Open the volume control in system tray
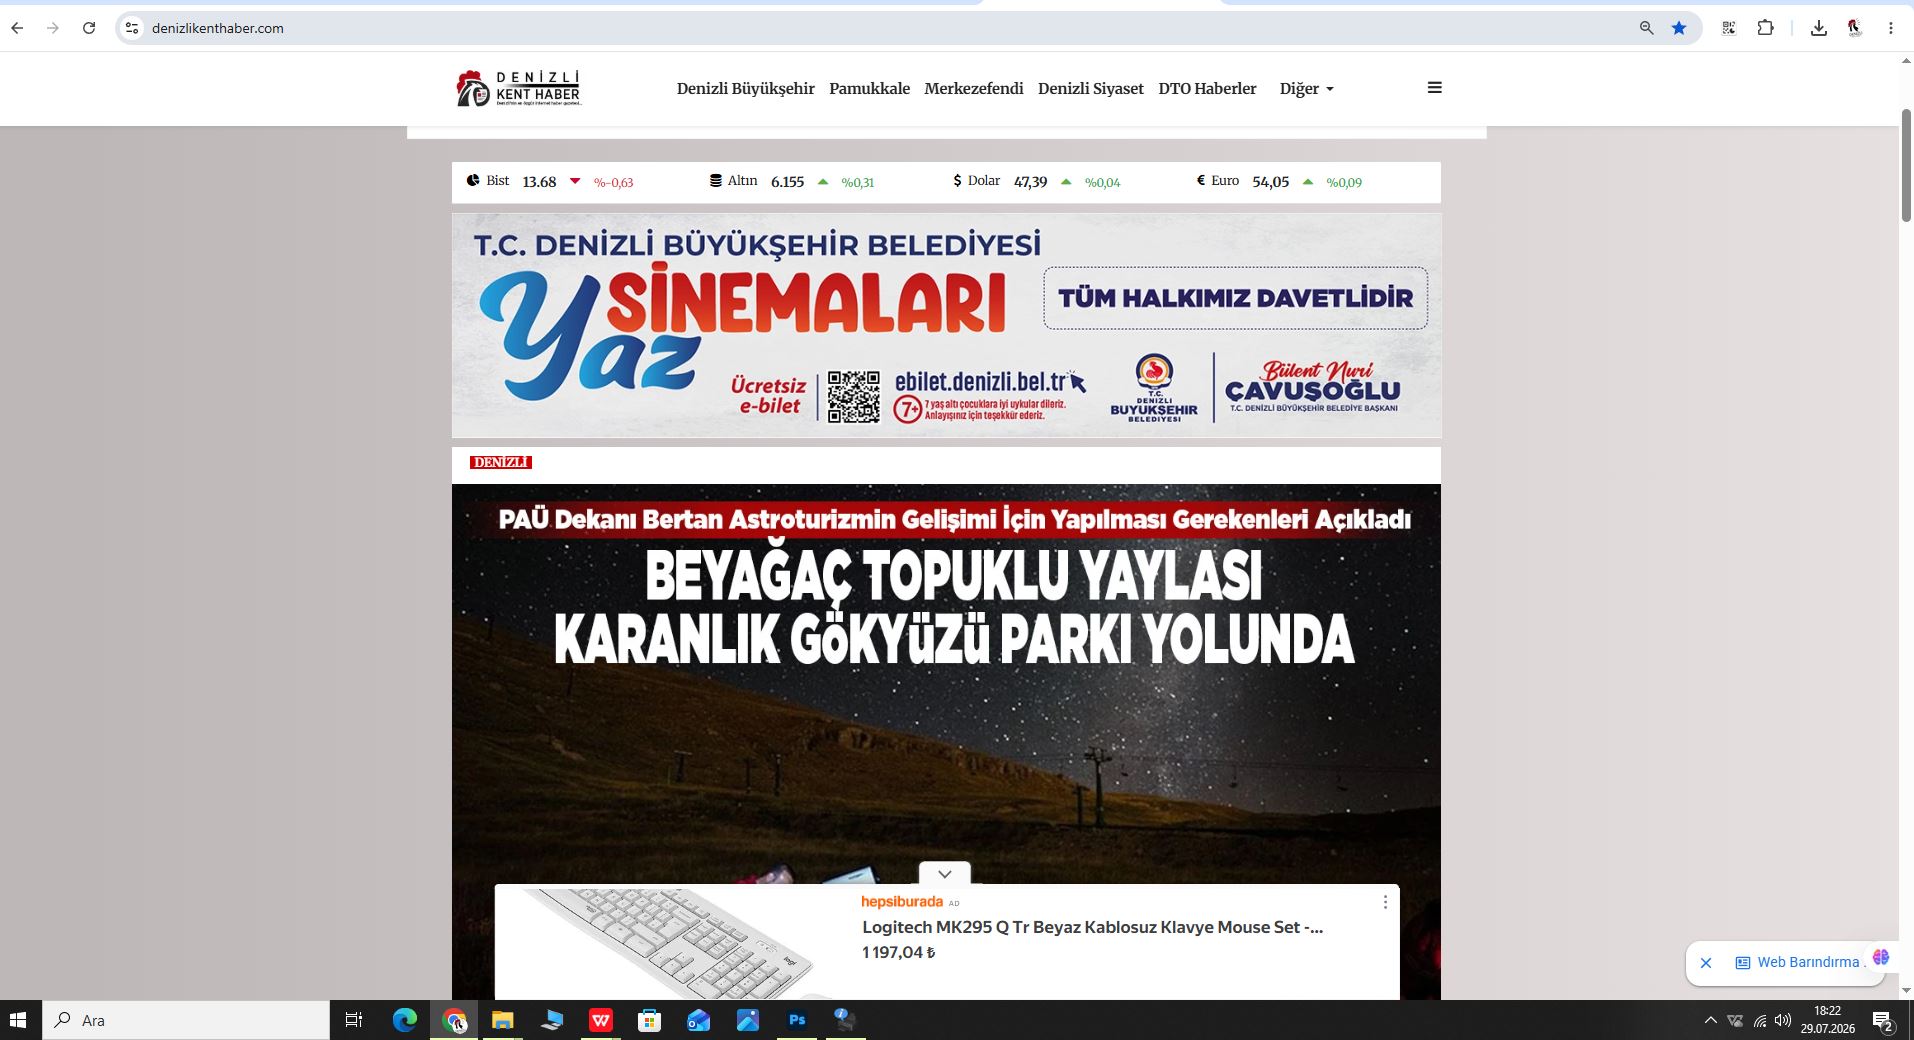1914x1040 pixels. (x=1783, y=1020)
